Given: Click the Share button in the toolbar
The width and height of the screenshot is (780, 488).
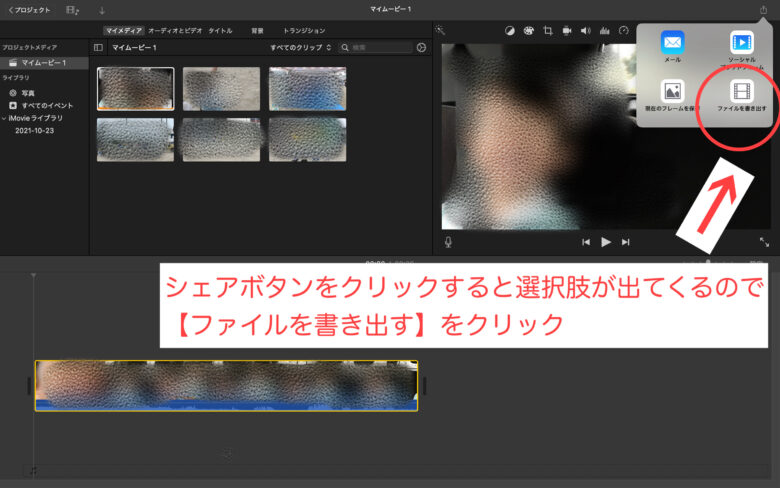Looking at the screenshot, I should [x=764, y=10].
